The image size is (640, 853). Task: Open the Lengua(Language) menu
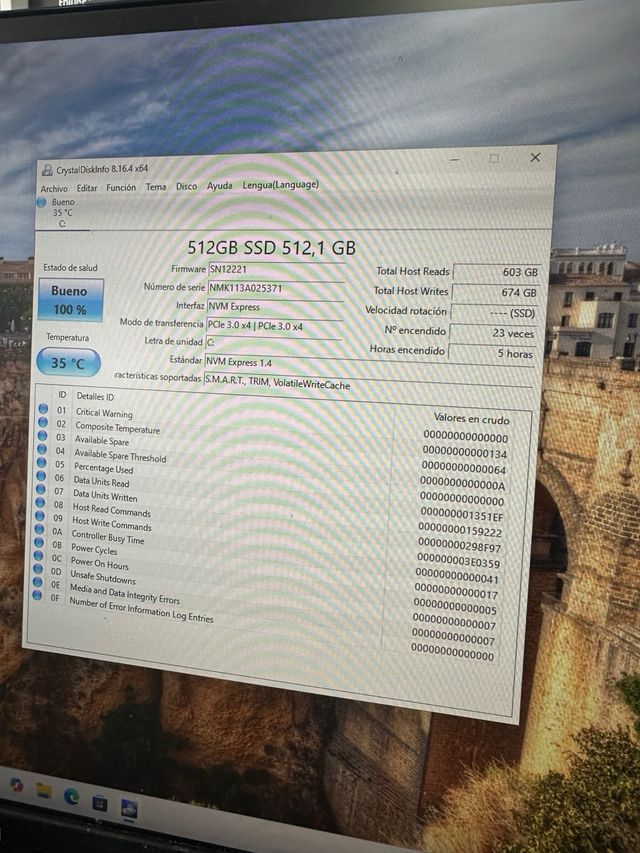(x=280, y=184)
